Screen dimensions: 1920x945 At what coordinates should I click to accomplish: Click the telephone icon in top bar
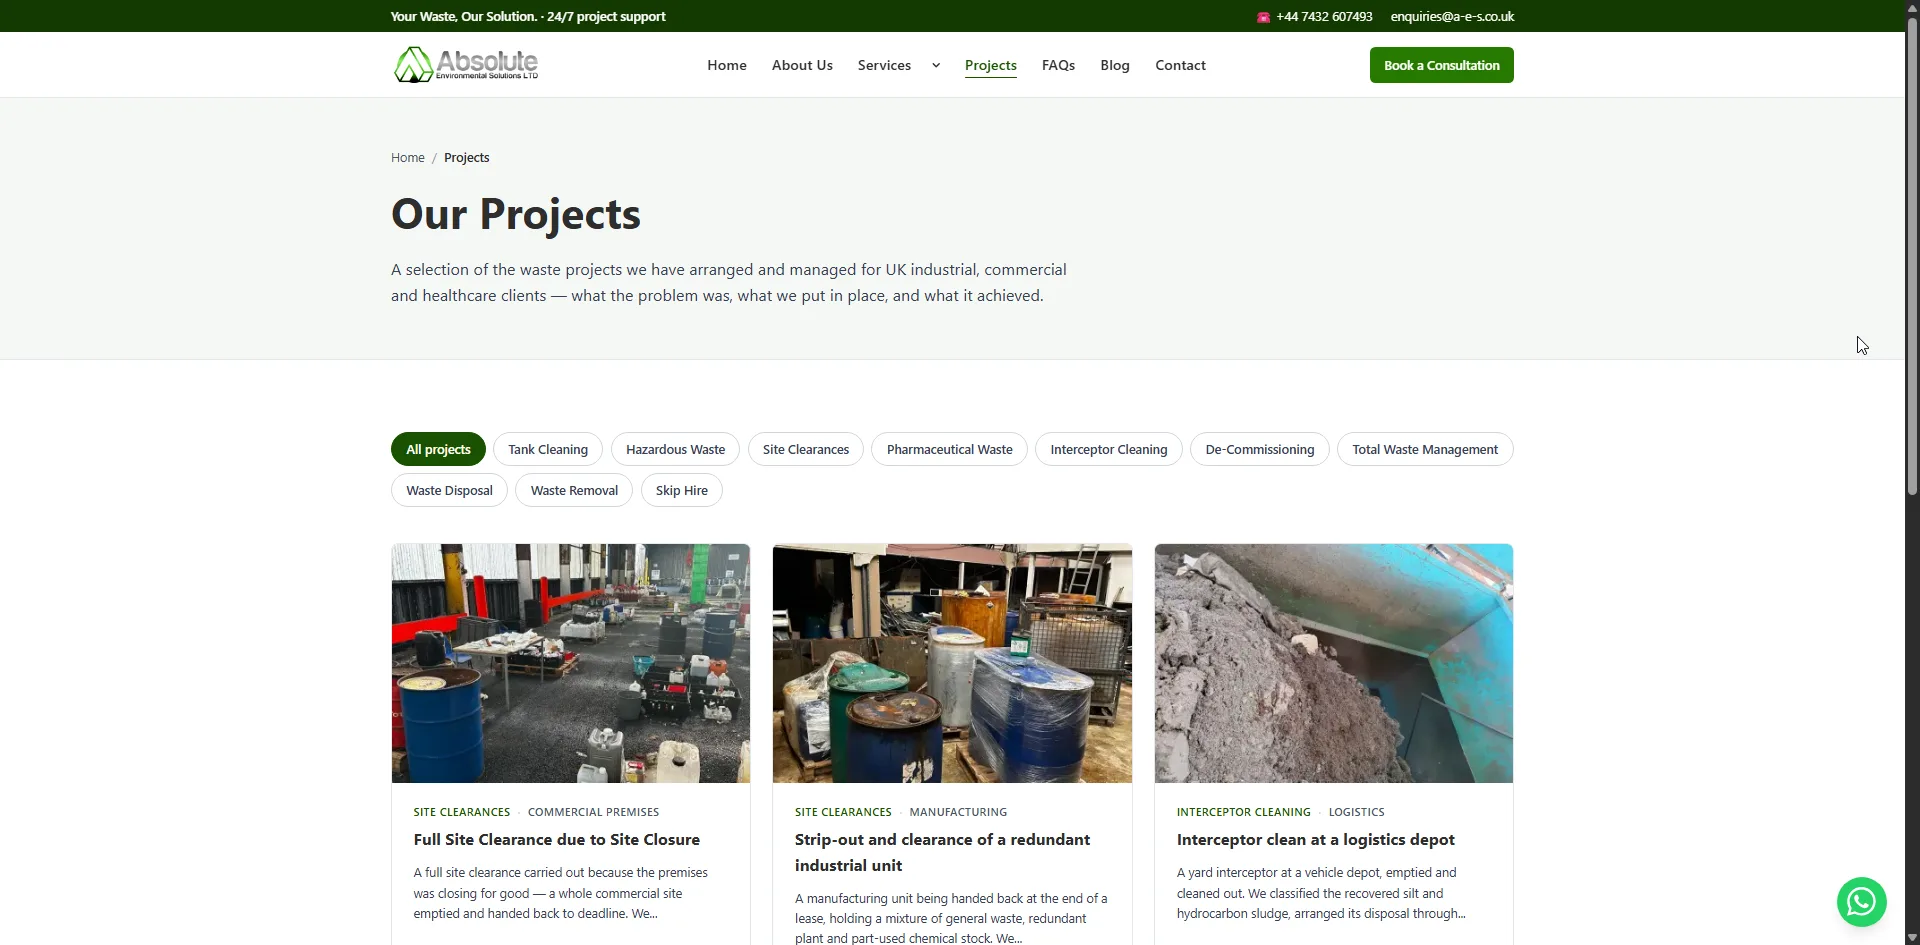1263,17
